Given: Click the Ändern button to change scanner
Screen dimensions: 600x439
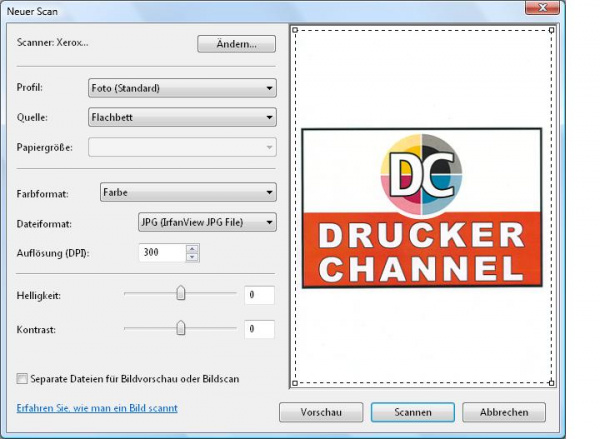Looking at the screenshot, I should (x=236, y=44).
